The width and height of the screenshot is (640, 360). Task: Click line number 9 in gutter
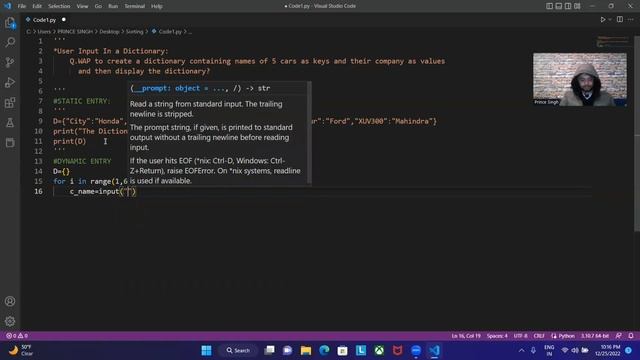click(x=40, y=121)
